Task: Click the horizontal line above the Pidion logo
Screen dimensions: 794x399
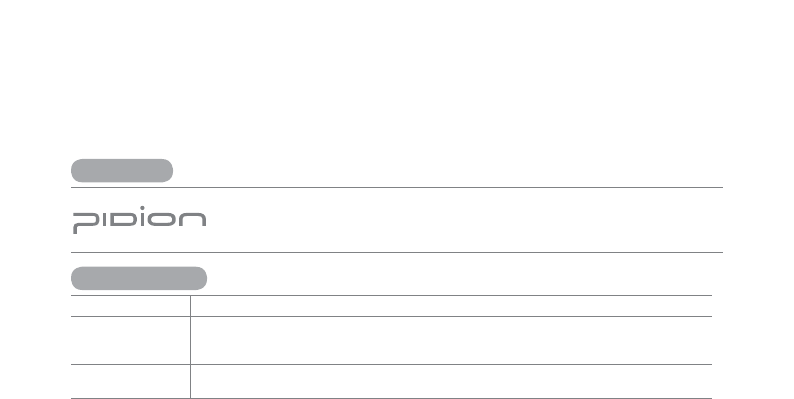Action: click(x=397, y=187)
